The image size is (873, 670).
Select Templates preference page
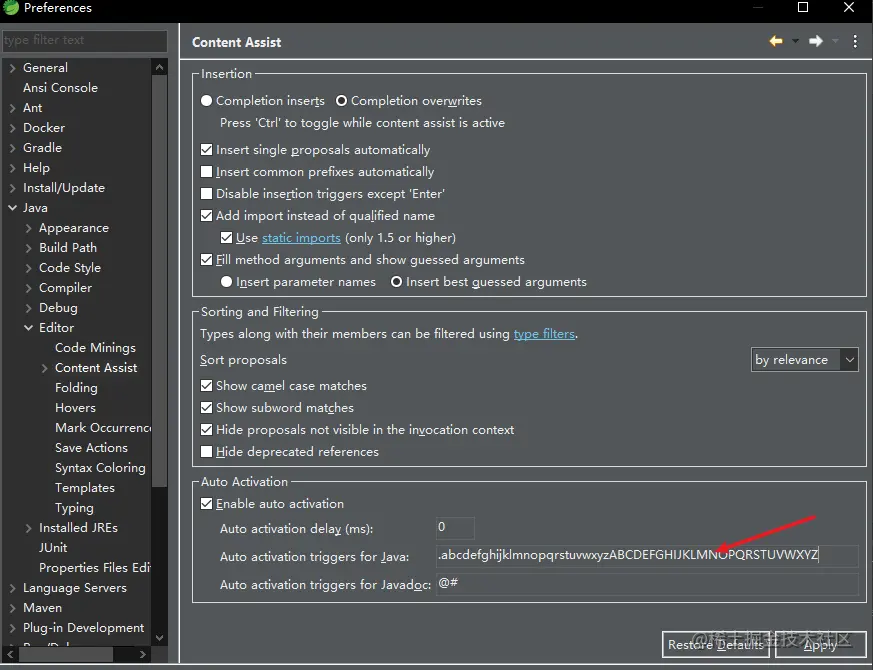[x=85, y=488]
